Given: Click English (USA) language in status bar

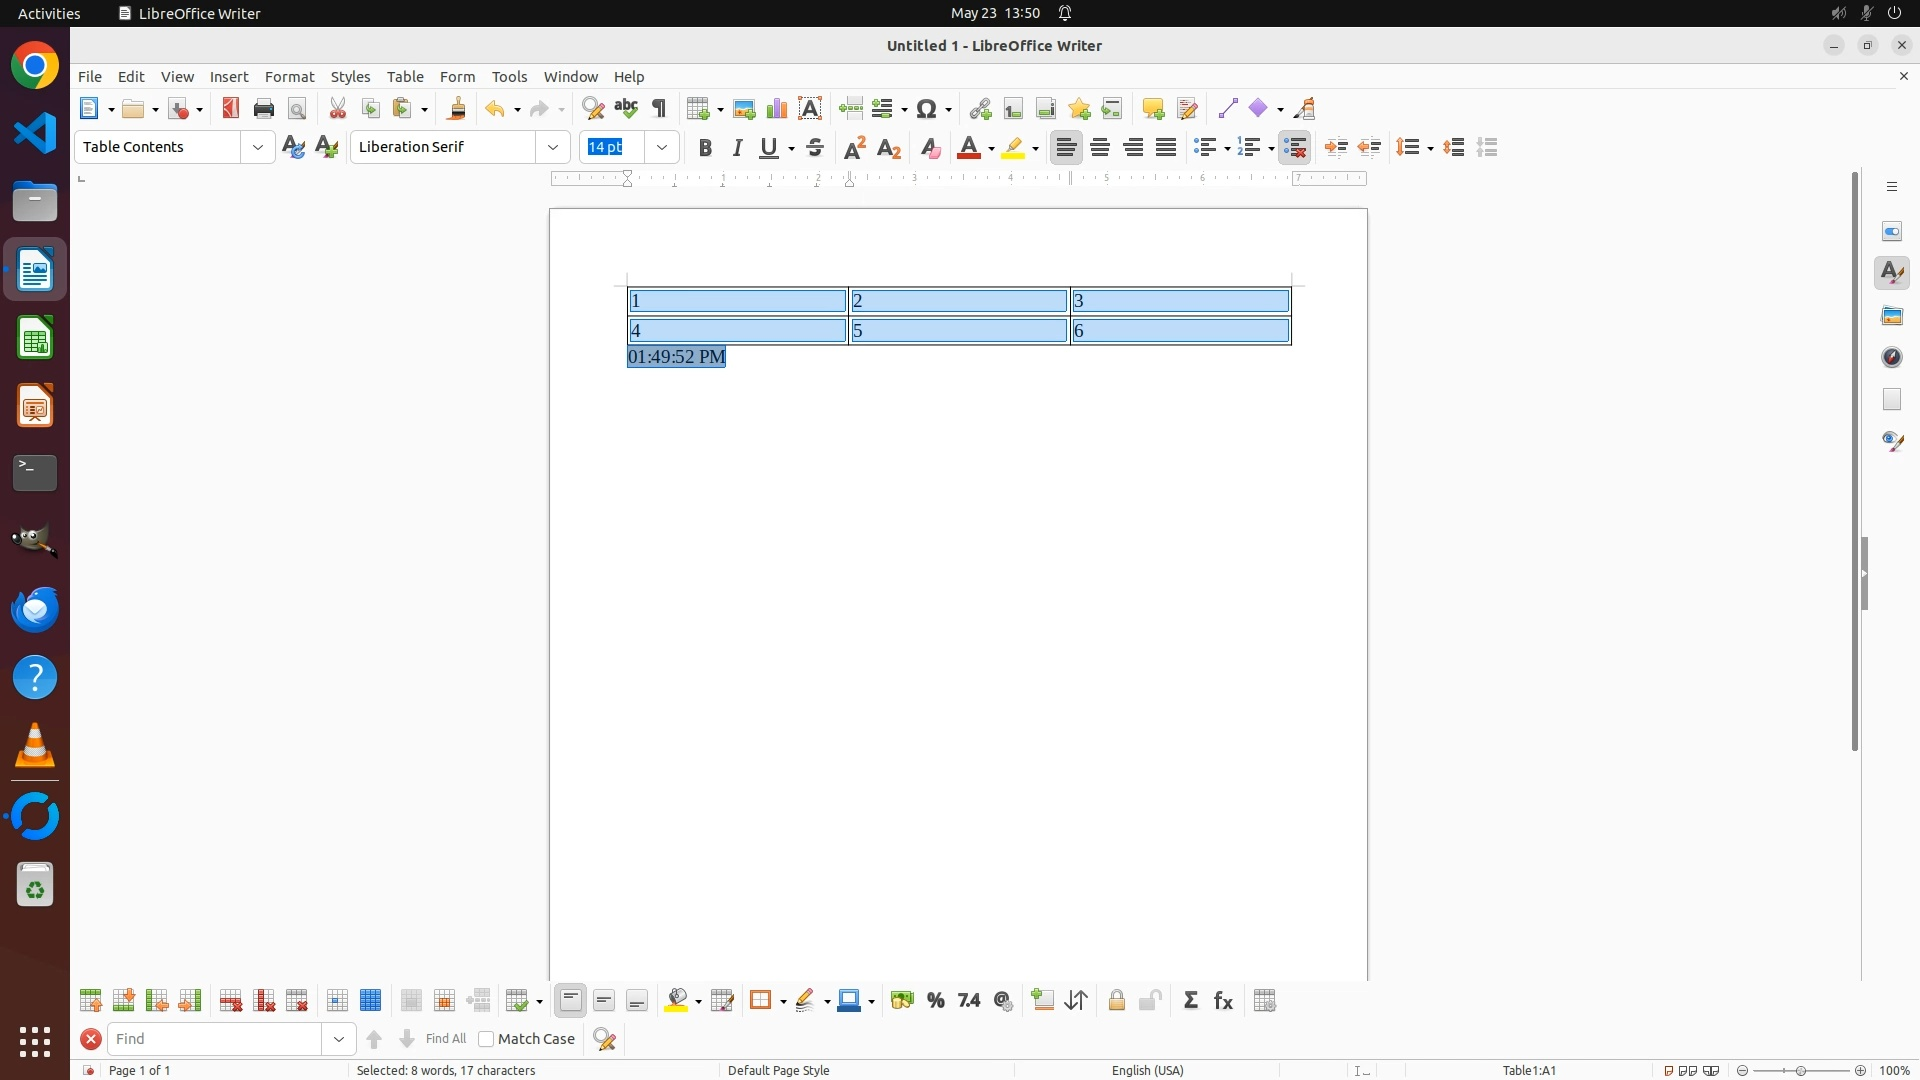Looking at the screenshot, I should pyautogui.click(x=1147, y=1070).
